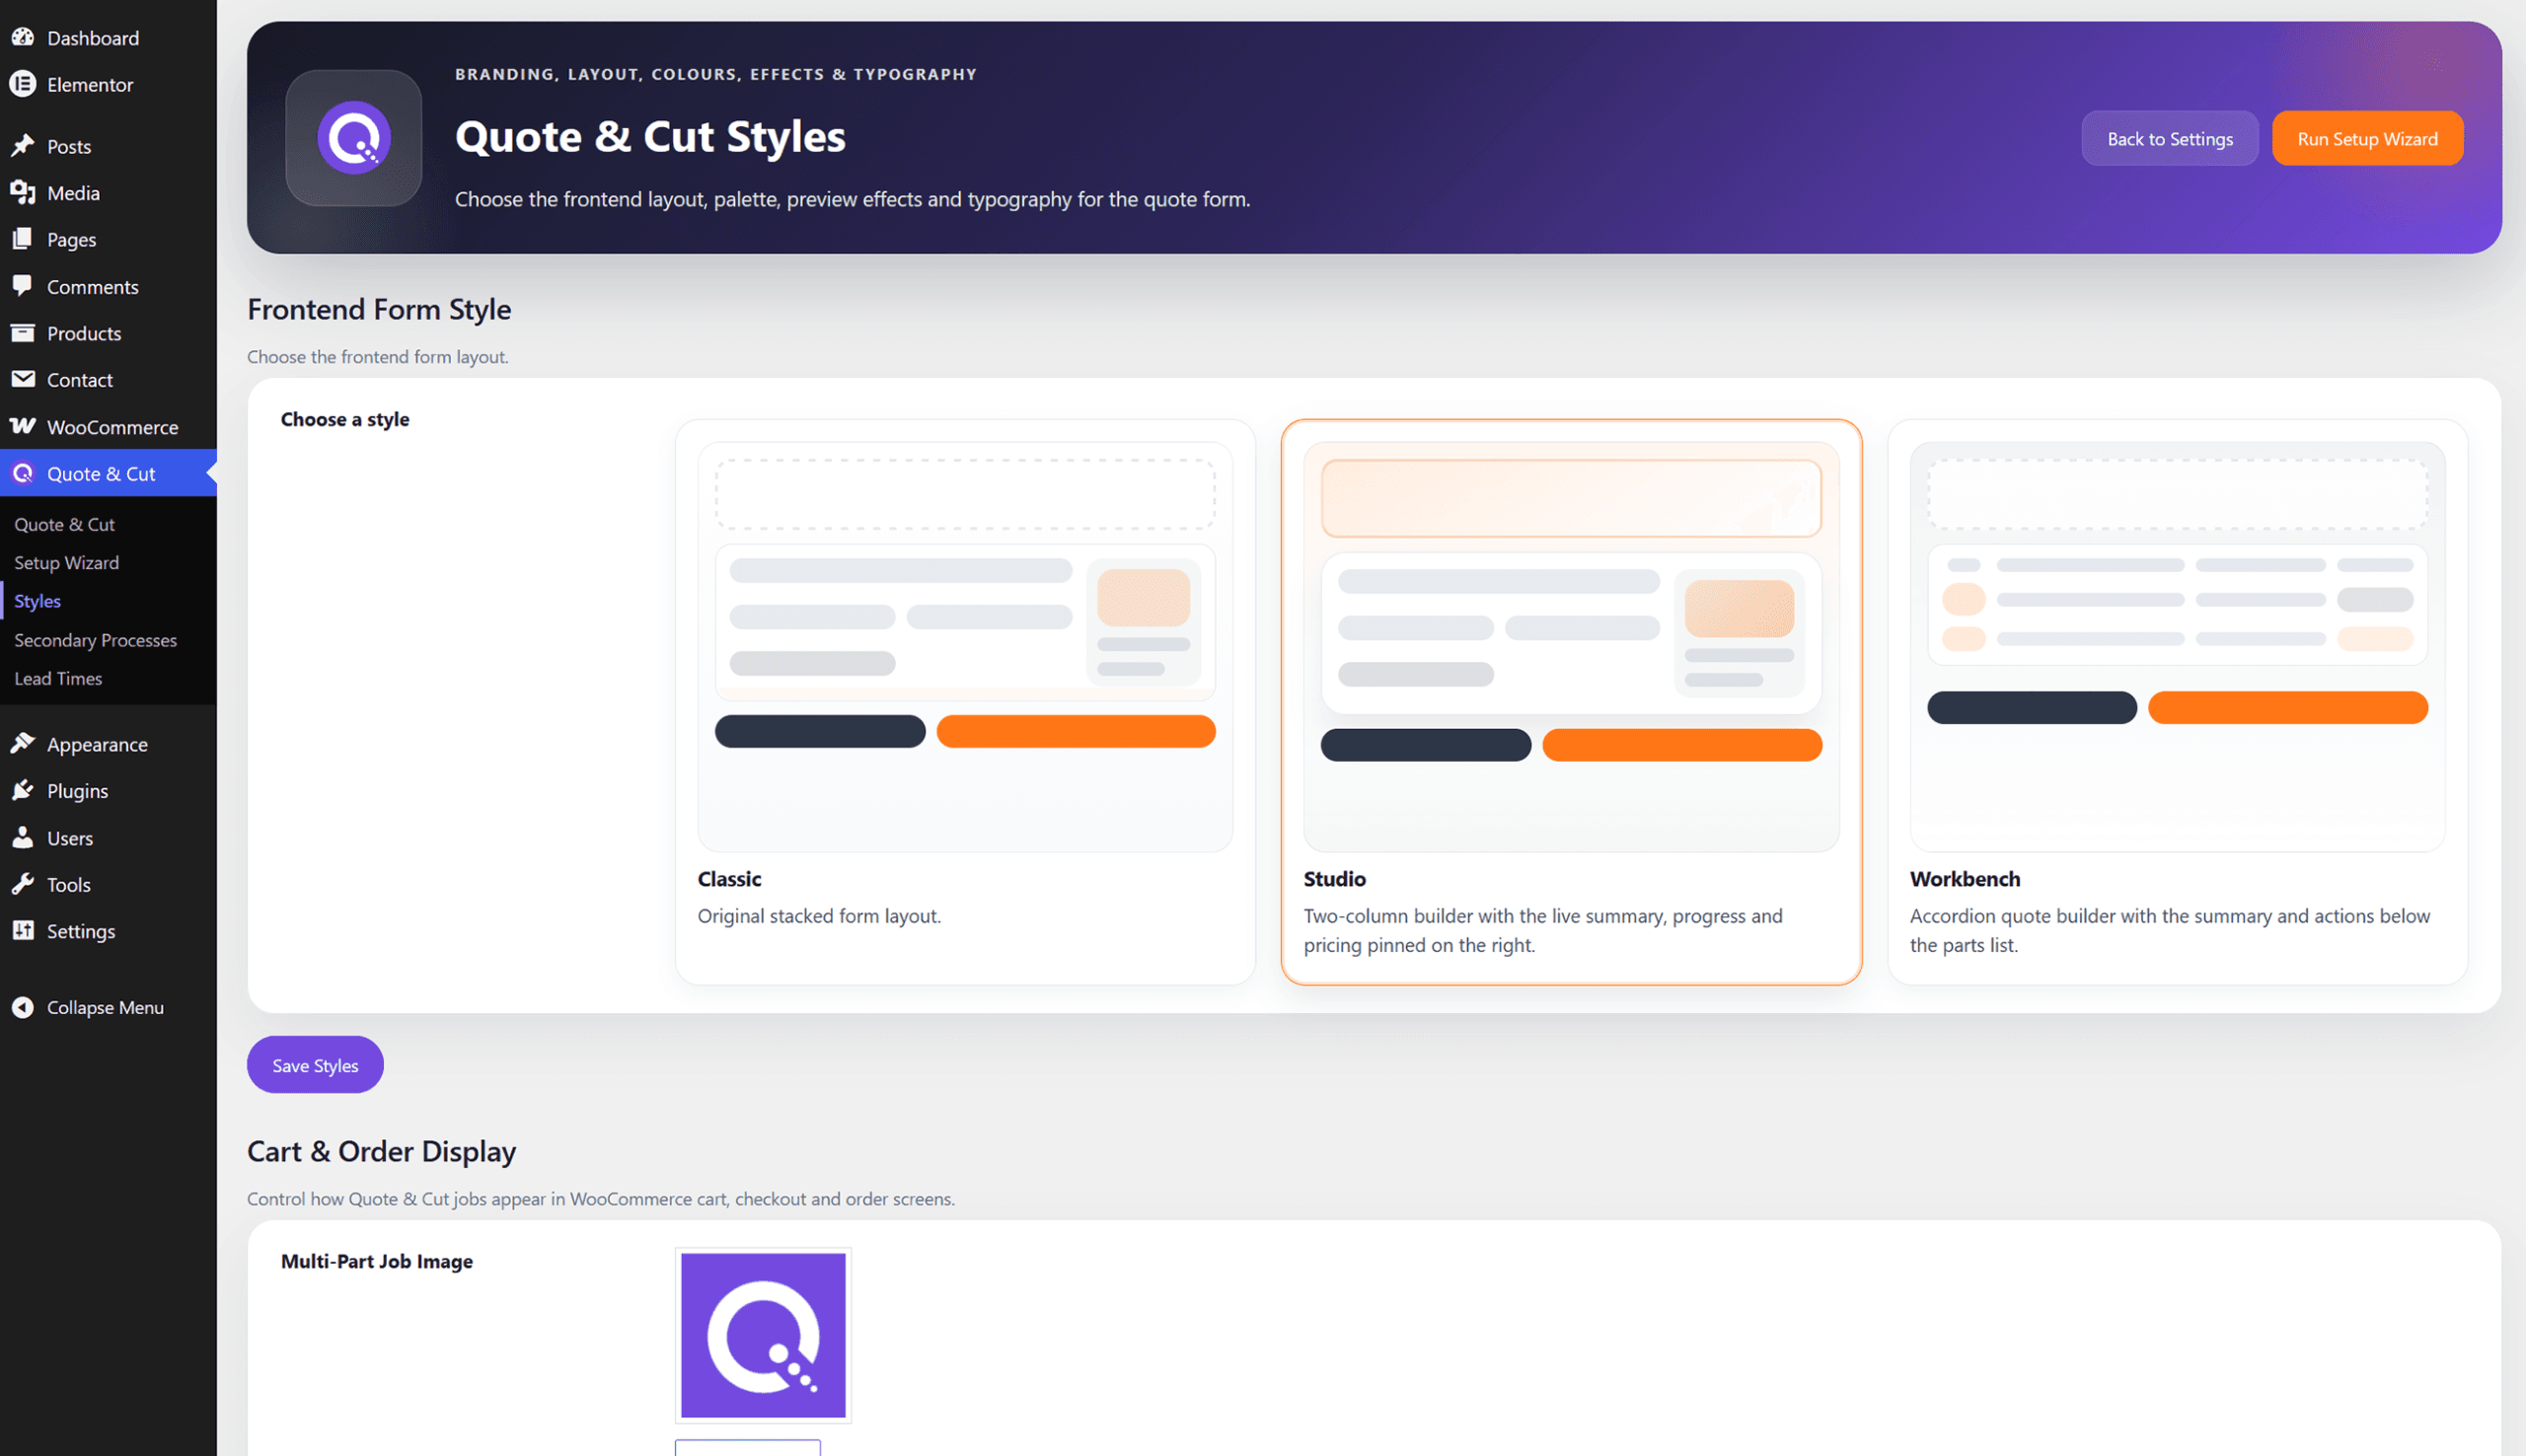
Task: Click the Dashboard gauge icon in sidebar
Action: (23, 38)
